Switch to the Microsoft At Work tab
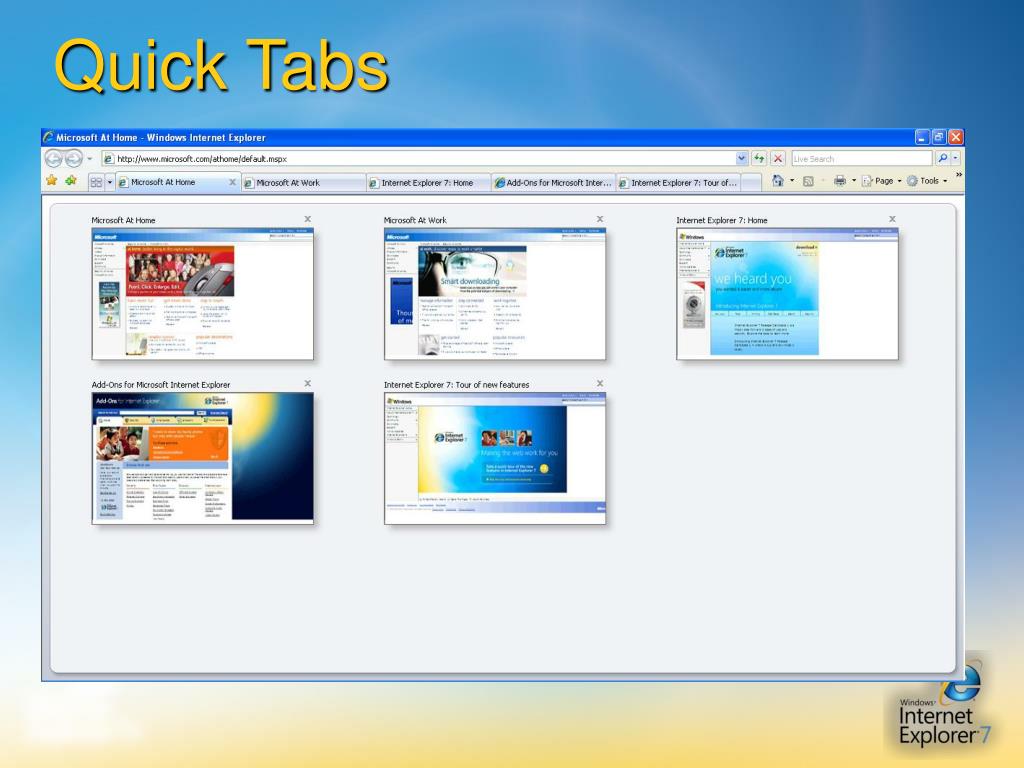The height and width of the screenshot is (768, 1024). (304, 183)
